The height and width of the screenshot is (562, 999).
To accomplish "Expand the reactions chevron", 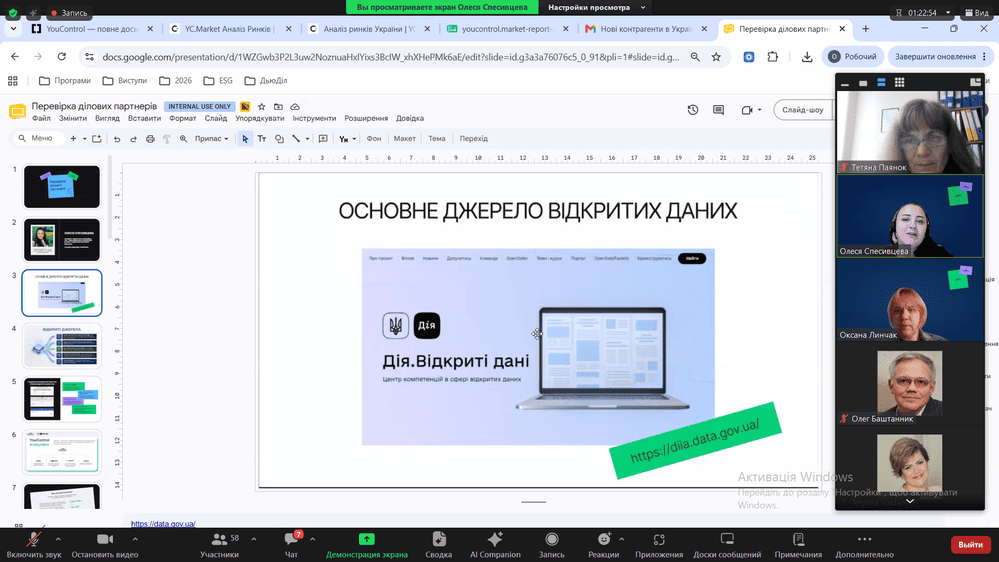I will (621, 539).
